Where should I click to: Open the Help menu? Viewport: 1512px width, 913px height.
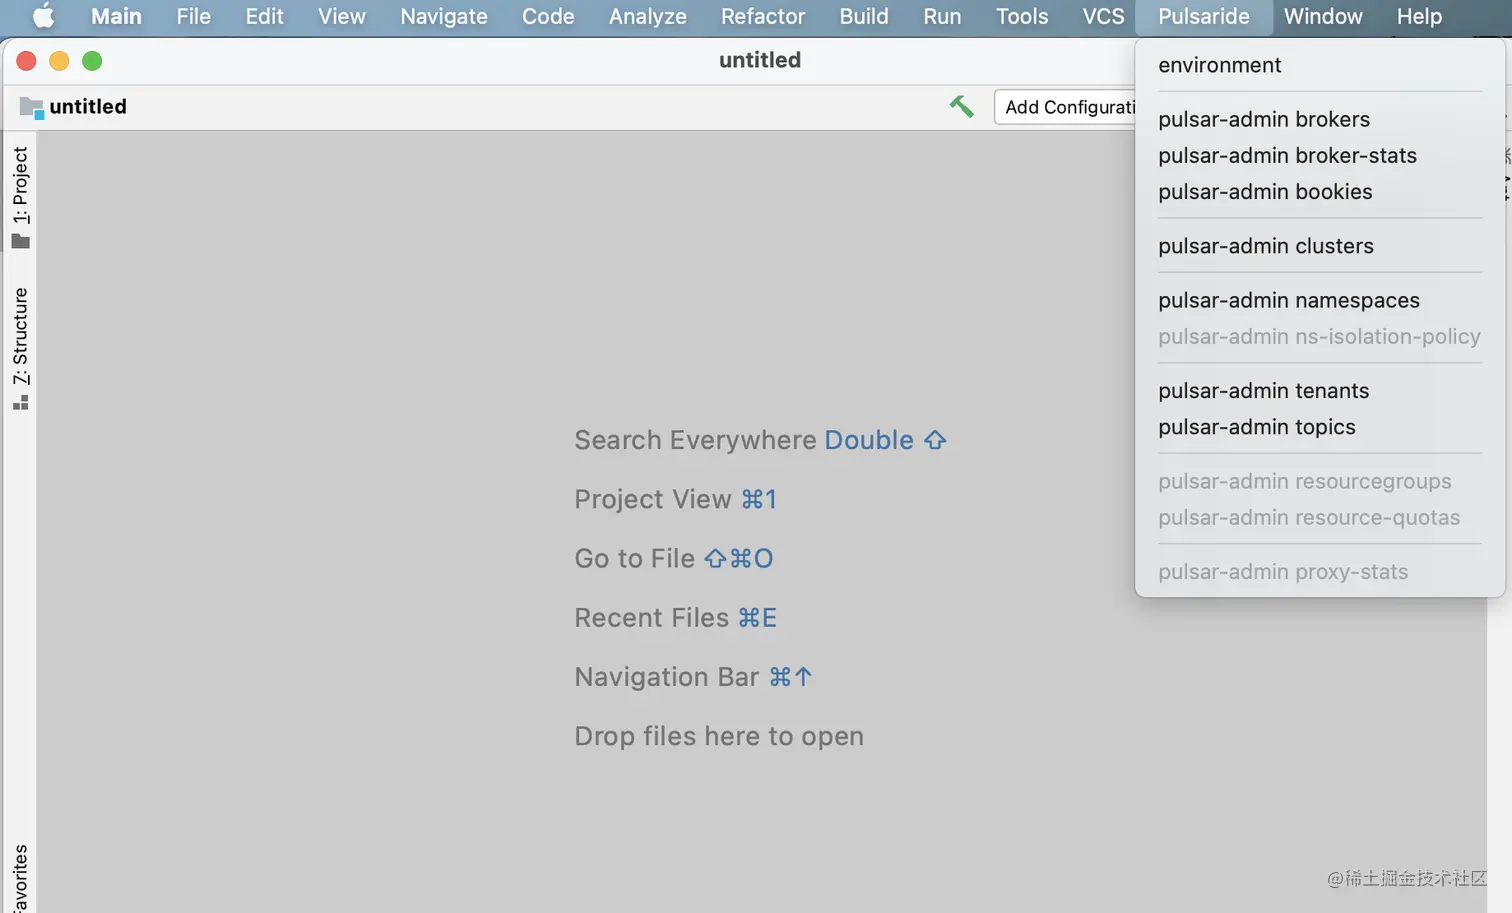pyautogui.click(x=1419, y=16)
